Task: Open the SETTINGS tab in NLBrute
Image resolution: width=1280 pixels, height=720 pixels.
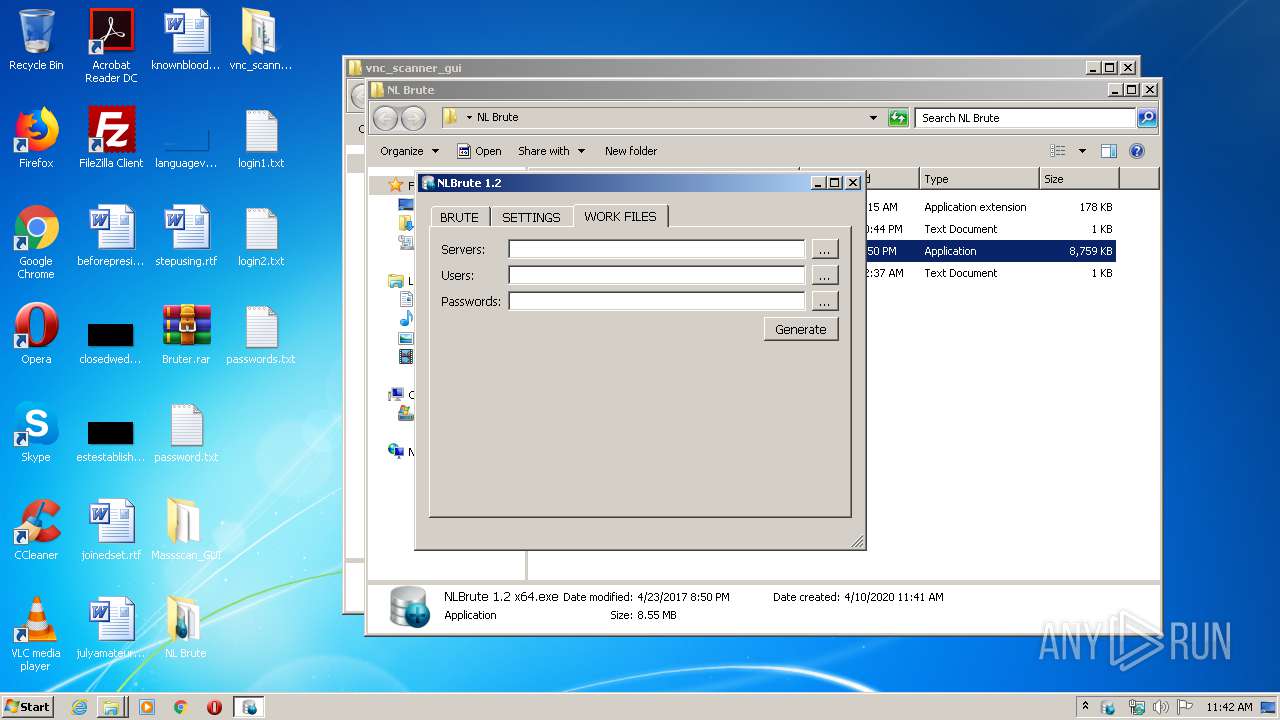Action: (531, 217)
